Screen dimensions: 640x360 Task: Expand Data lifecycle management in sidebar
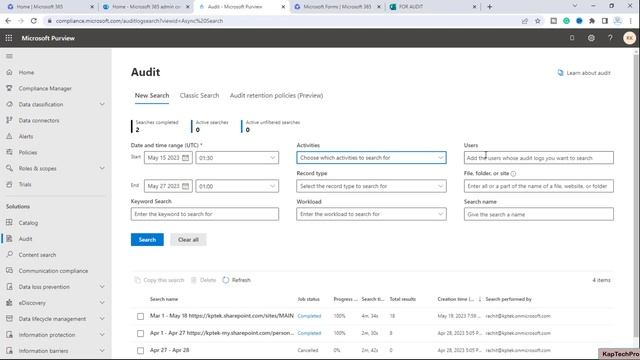(x=102, y=318)
